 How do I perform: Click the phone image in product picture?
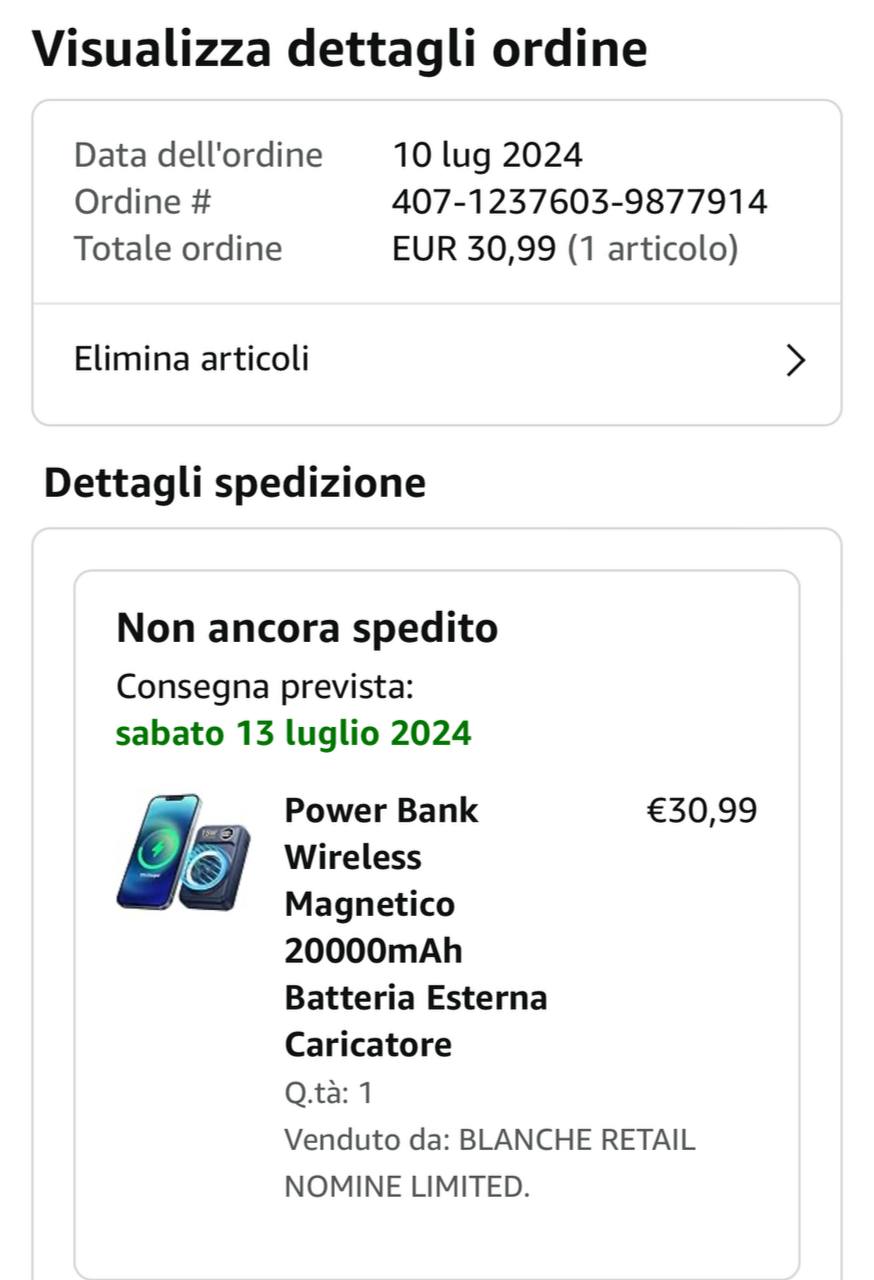[x=157, y=850]
